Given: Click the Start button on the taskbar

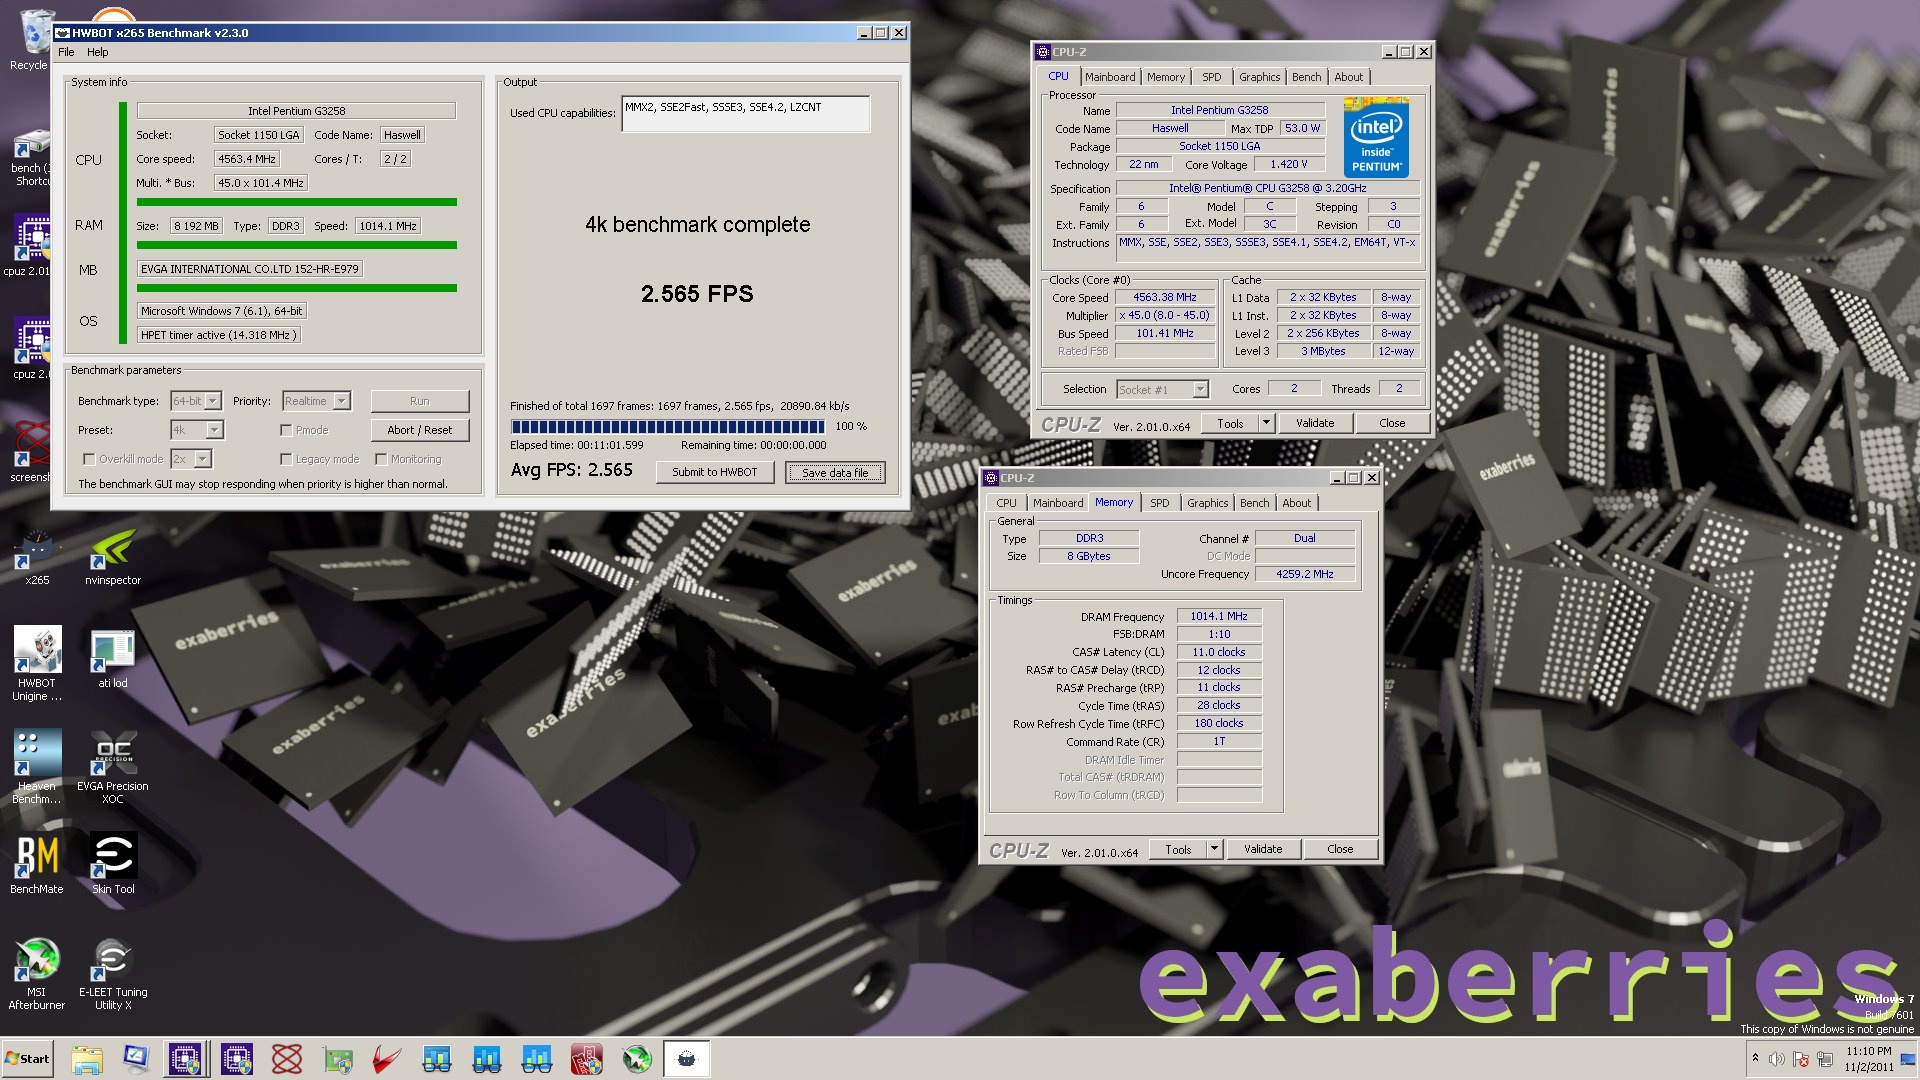Looking at the screenshot, I should click(x=27, y=1058).
